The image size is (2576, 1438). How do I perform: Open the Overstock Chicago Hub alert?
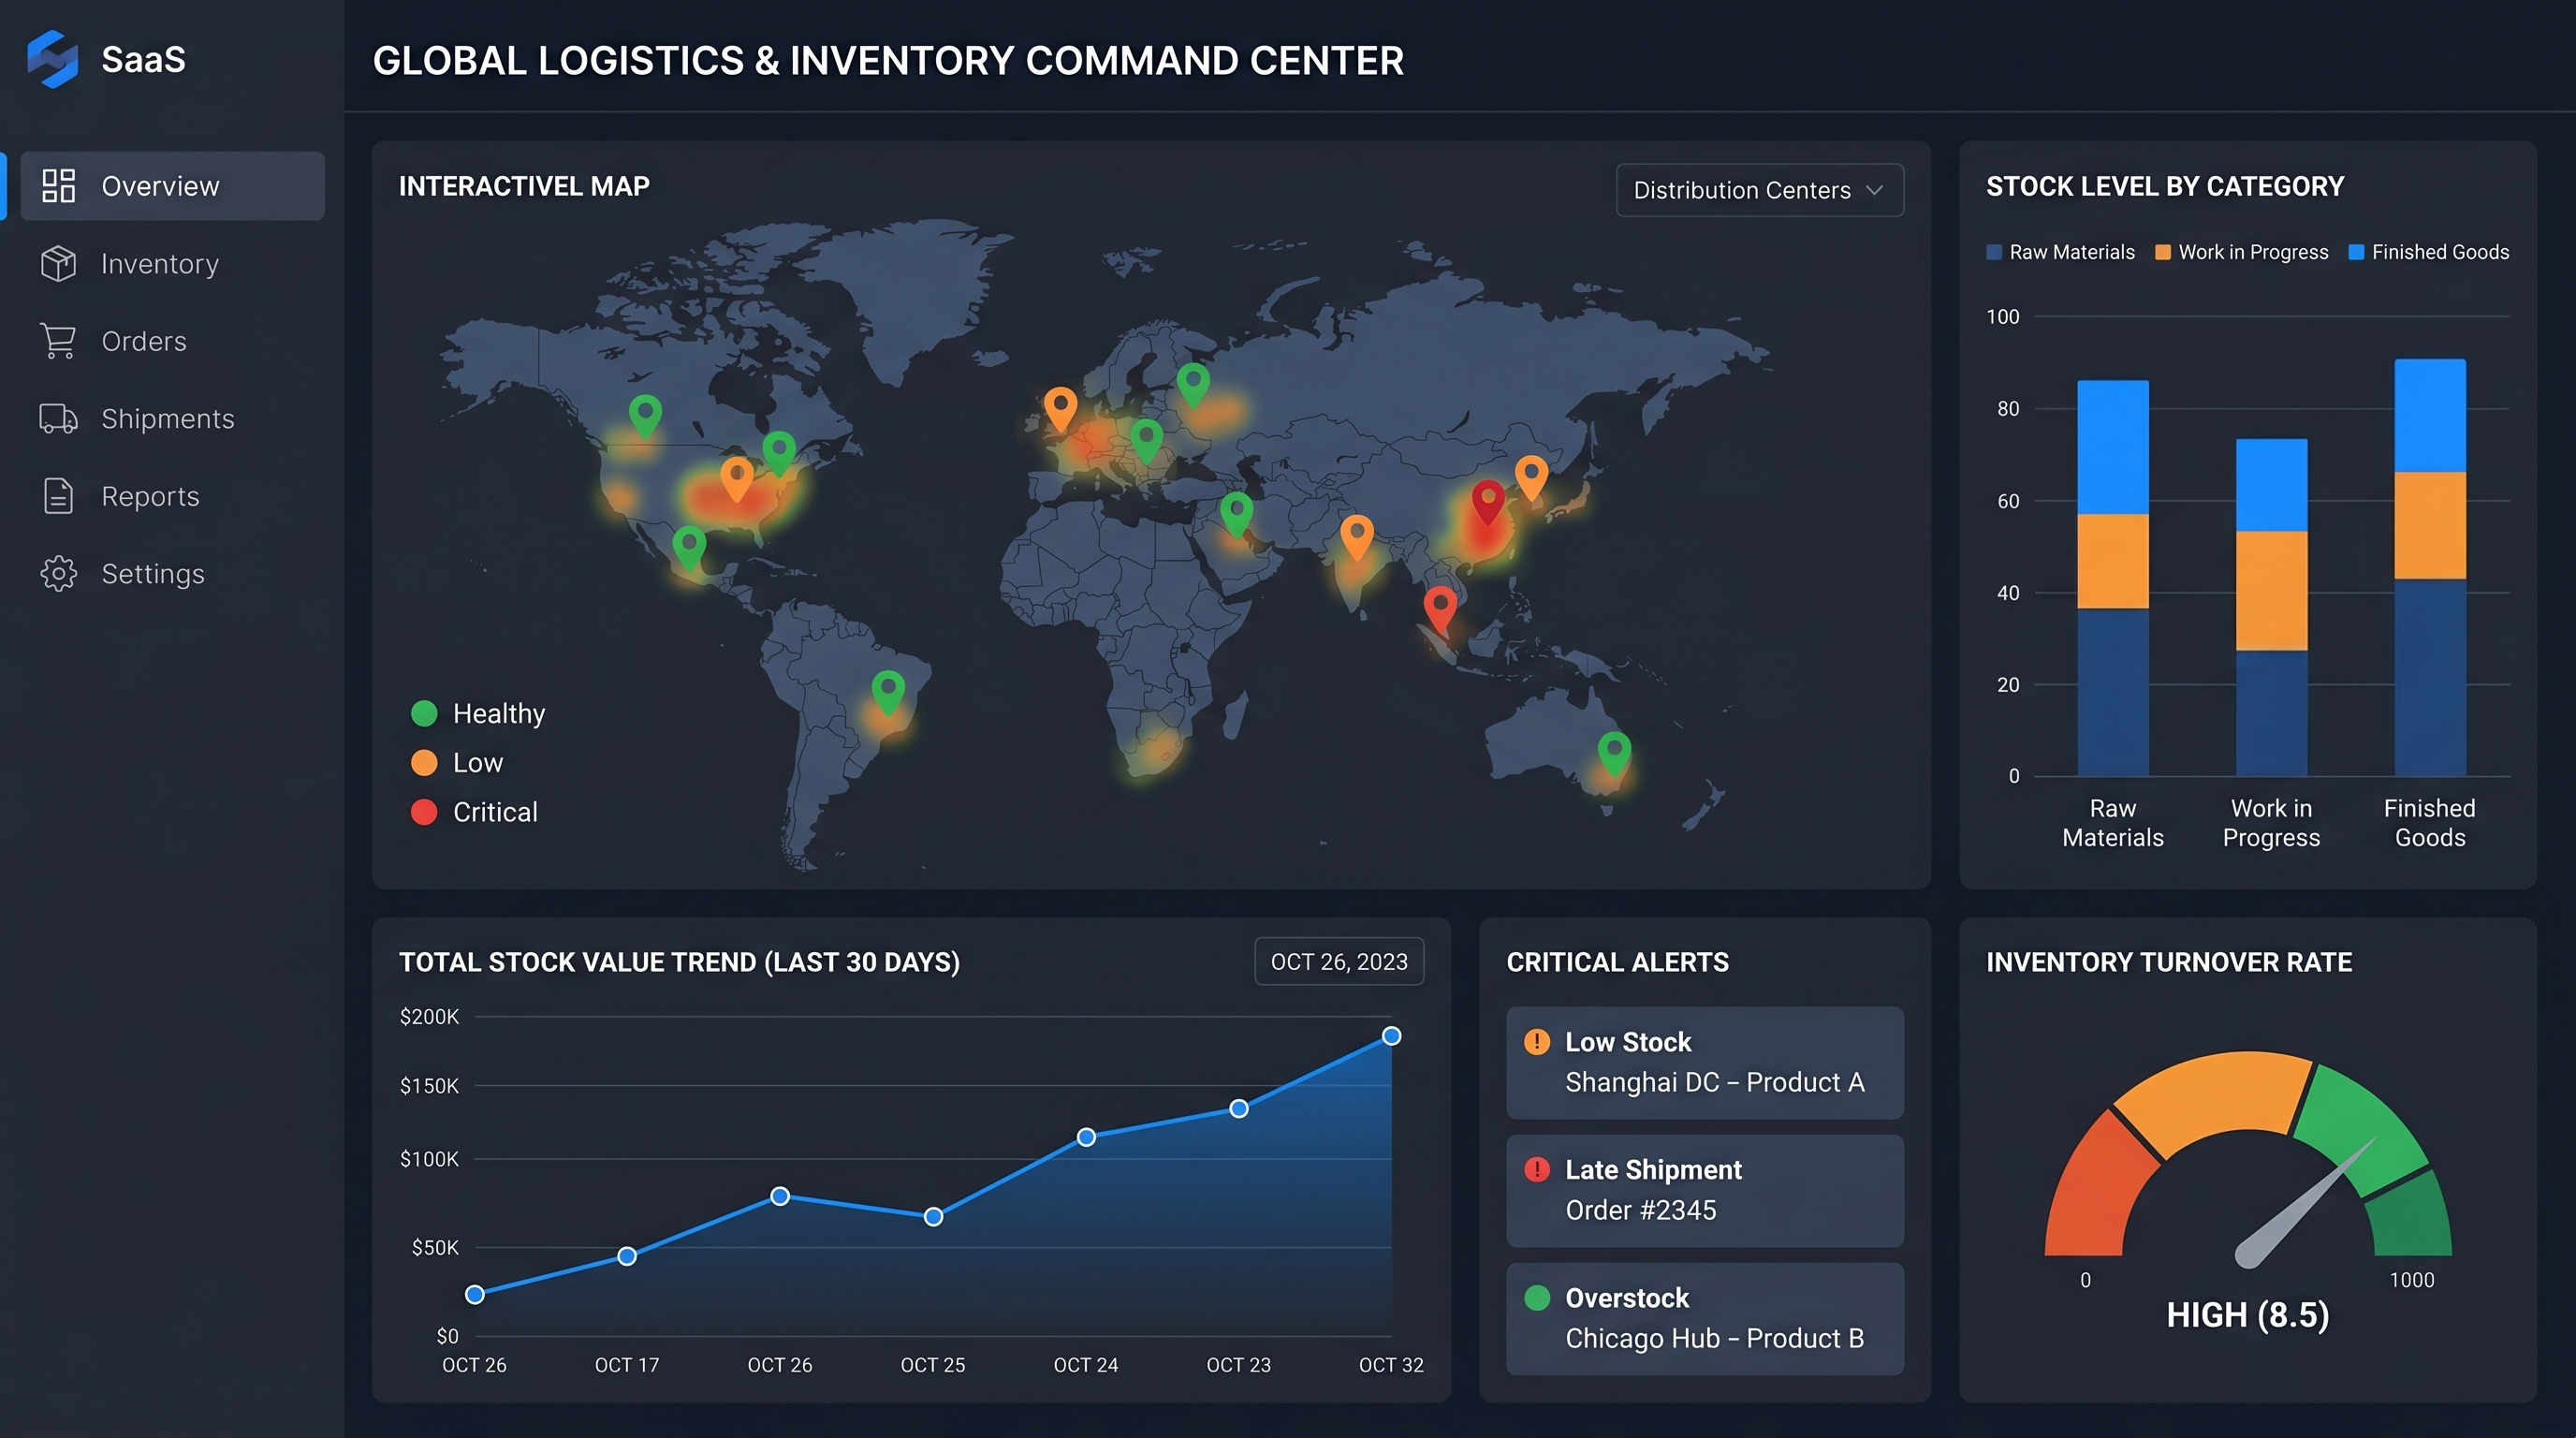[1705, 1318]
